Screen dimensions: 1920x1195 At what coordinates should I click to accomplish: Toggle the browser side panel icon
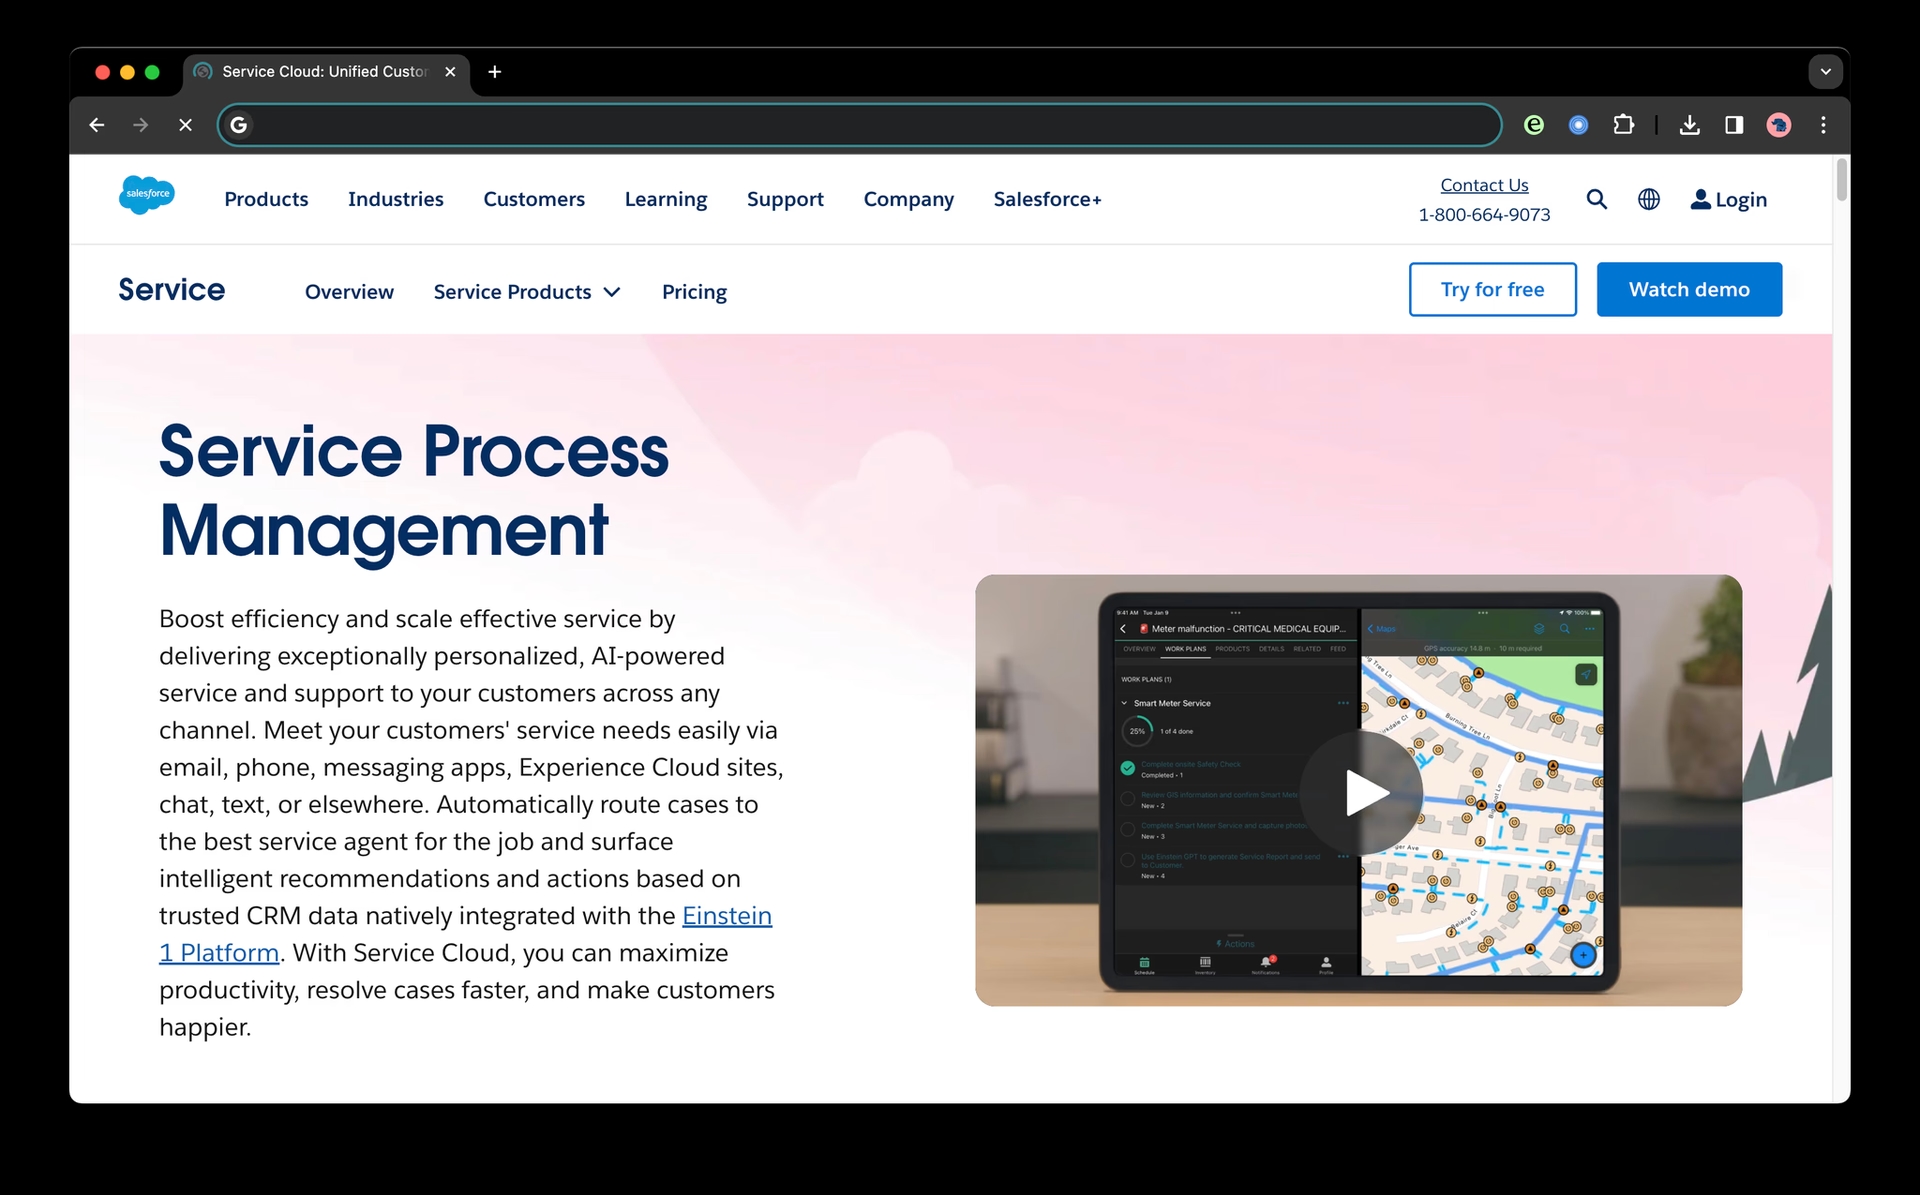(x=1734, y=125)
